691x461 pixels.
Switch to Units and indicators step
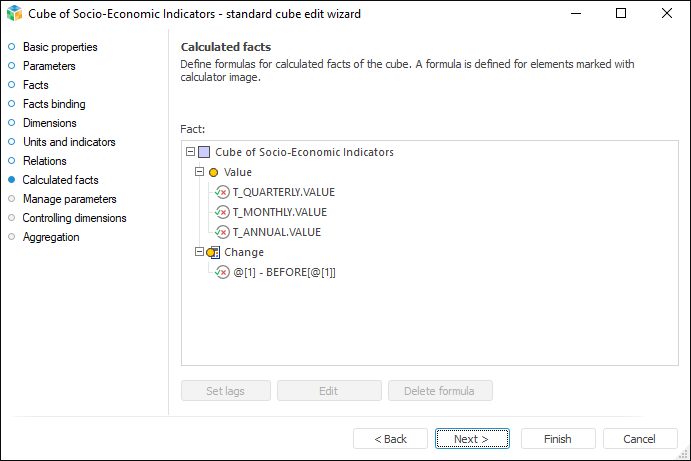(x=69, y=142)
